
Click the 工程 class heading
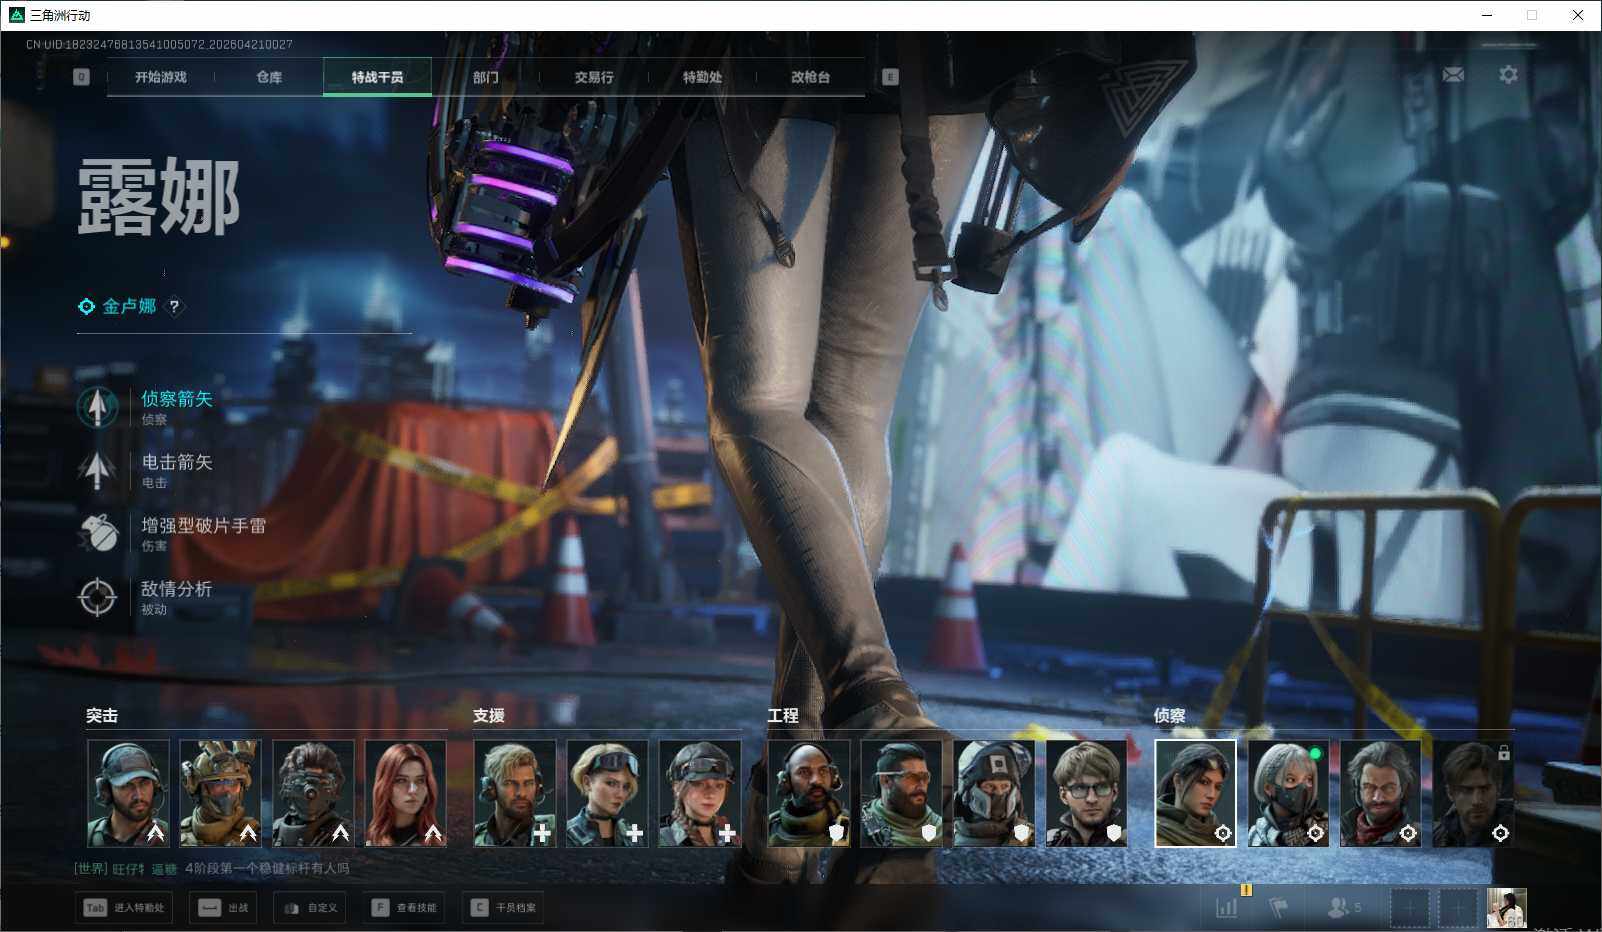coord(783,715)
